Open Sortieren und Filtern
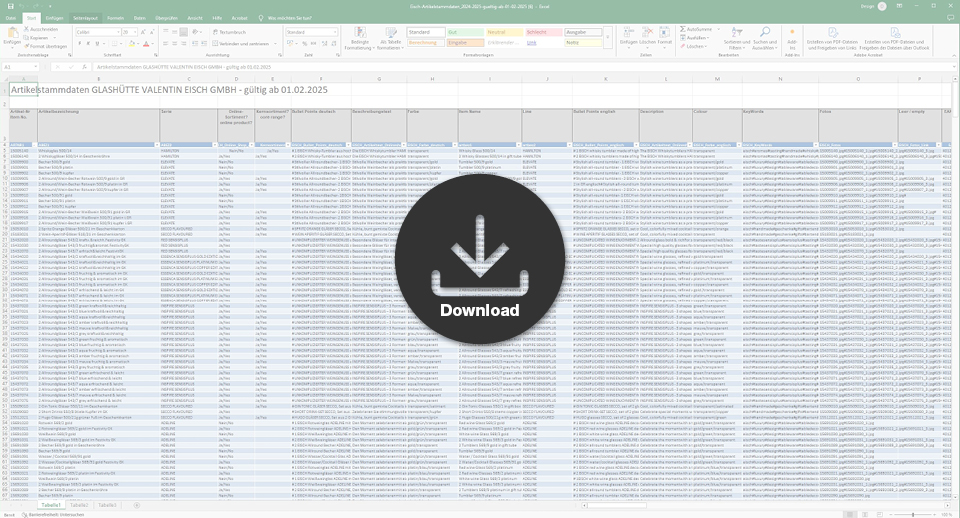 click(x=737, y=38)
